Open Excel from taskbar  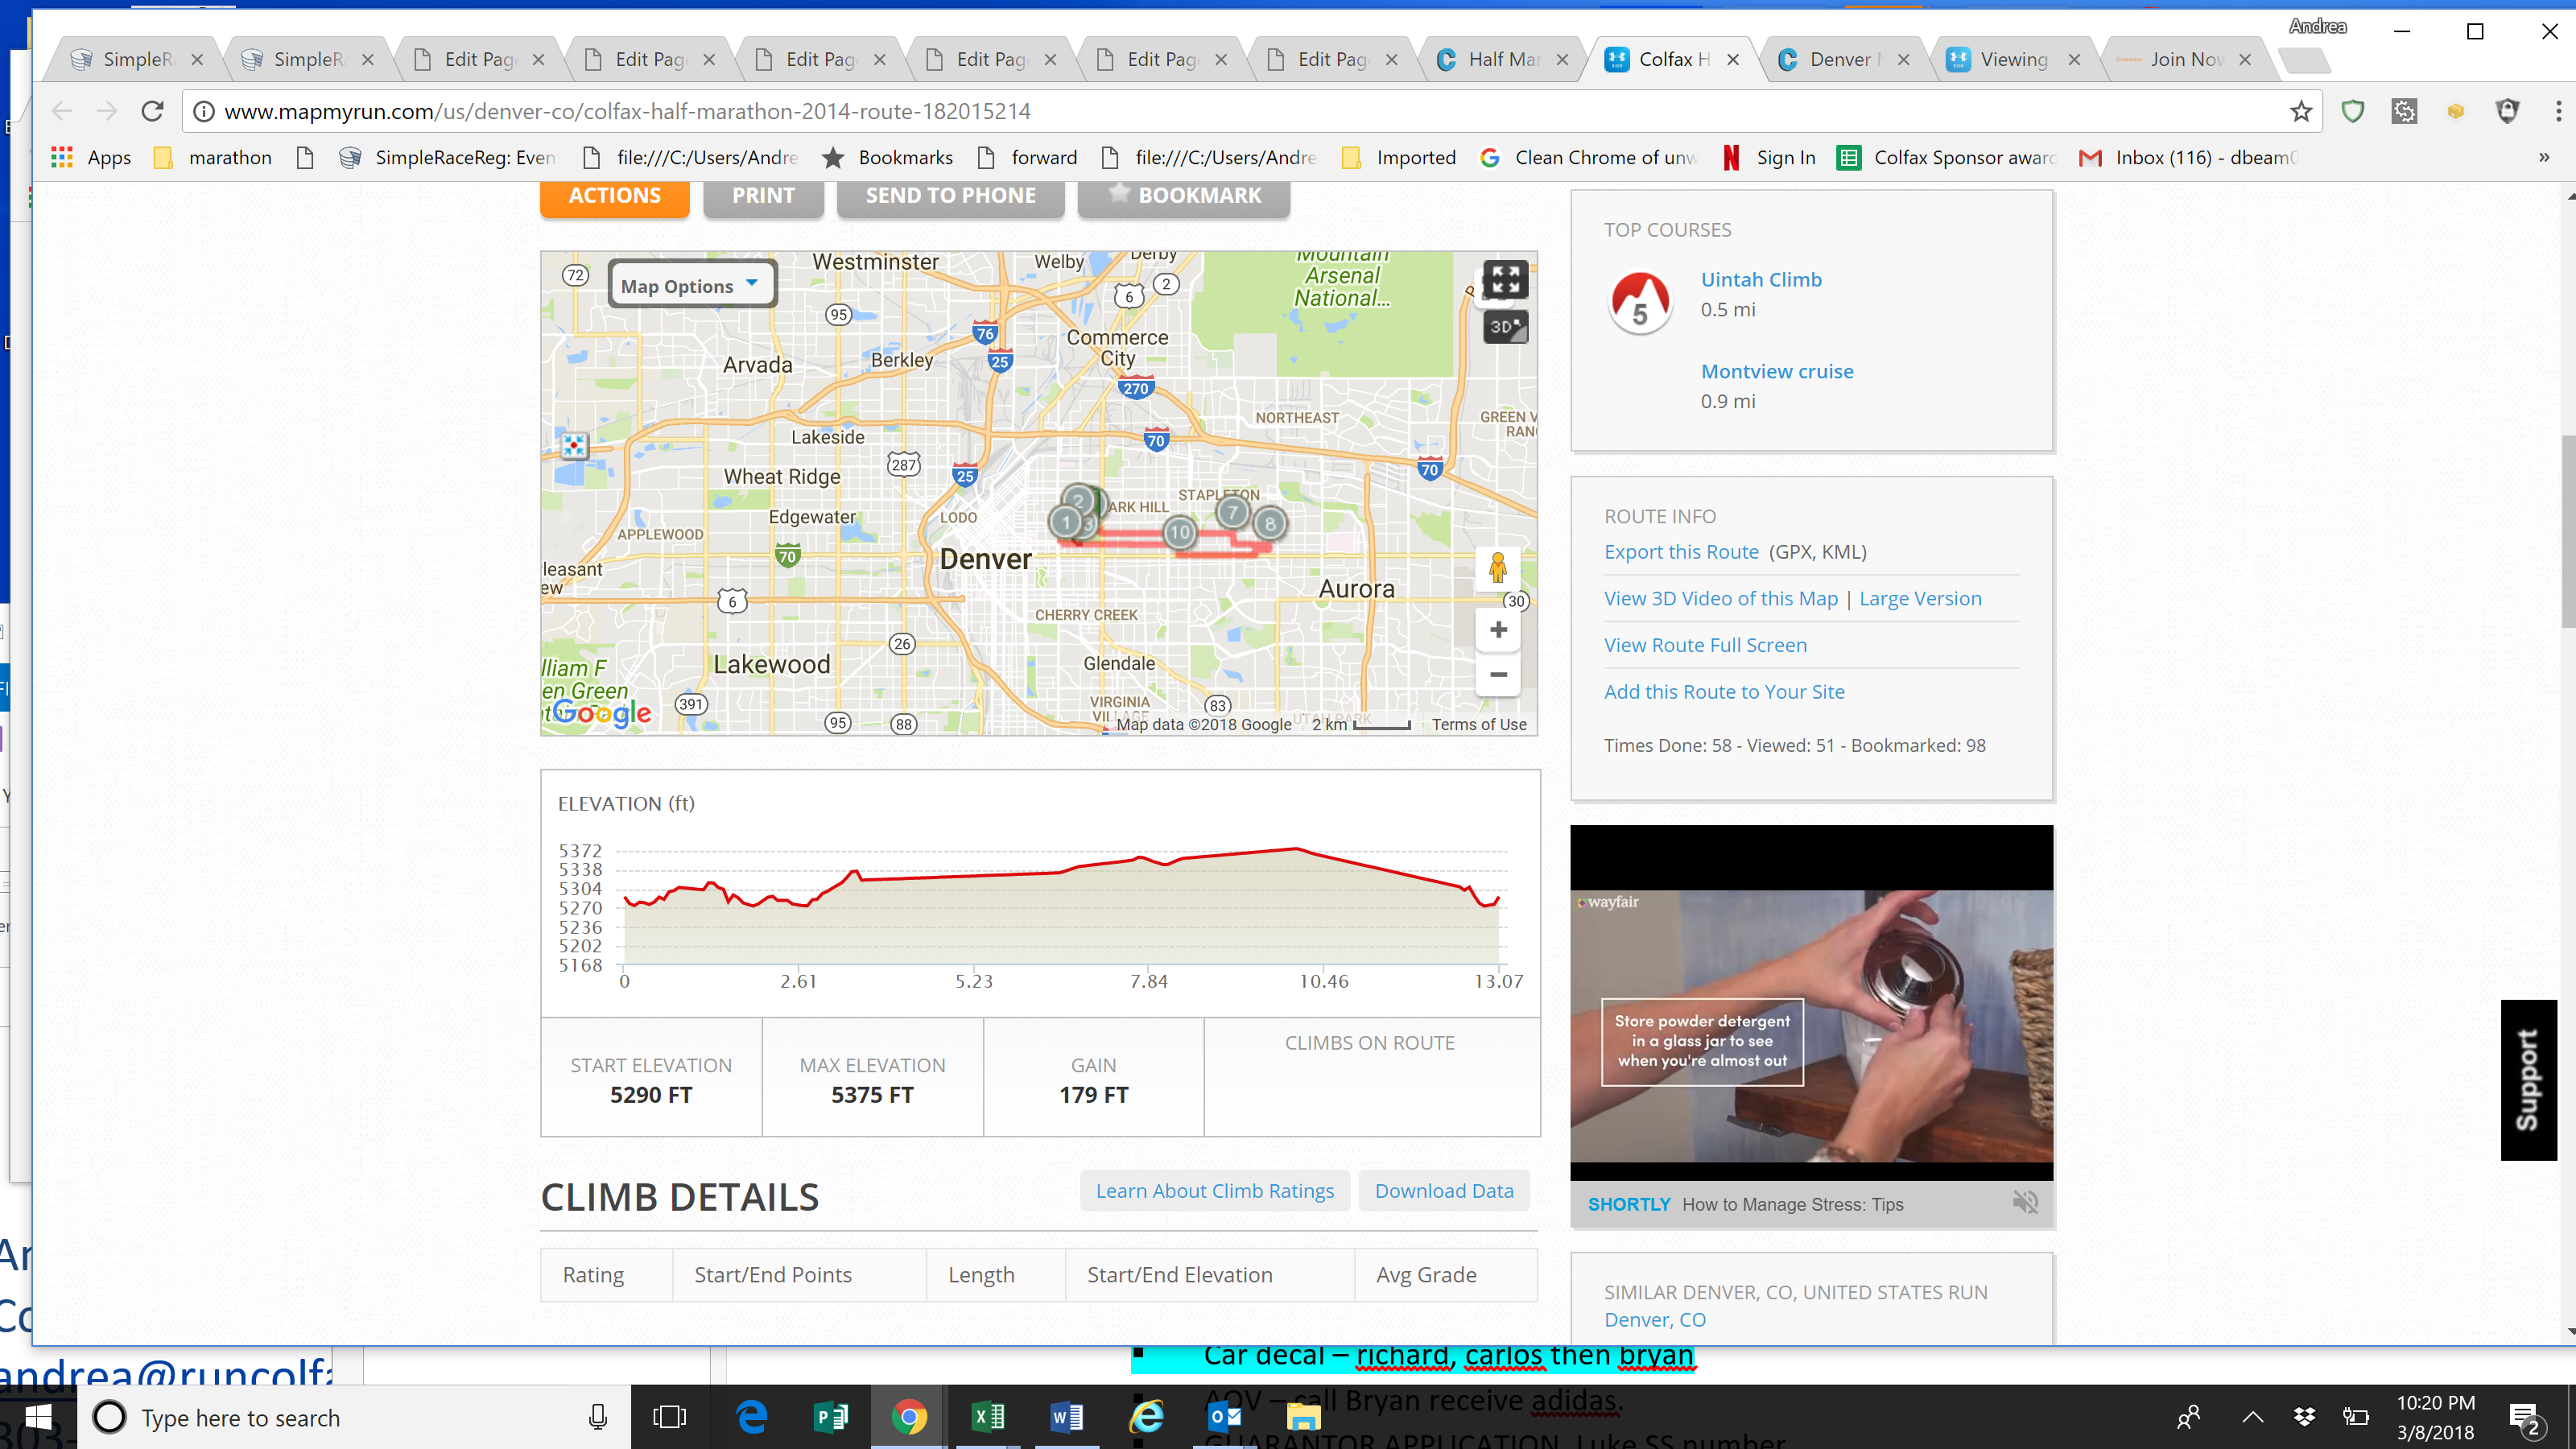click(x=988, y=1417)
